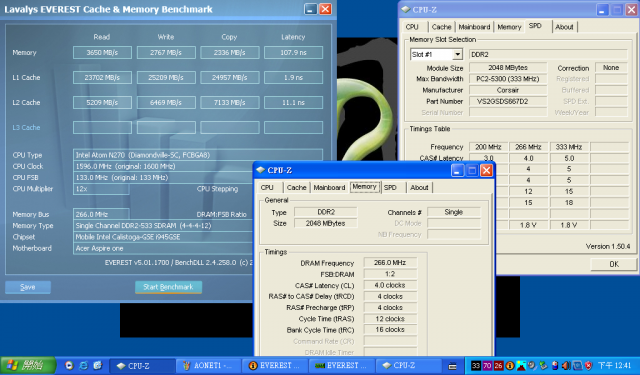
Task: Close the back CPU-Z SPD window
Action: pyautogui.click(x=631, y=10)
